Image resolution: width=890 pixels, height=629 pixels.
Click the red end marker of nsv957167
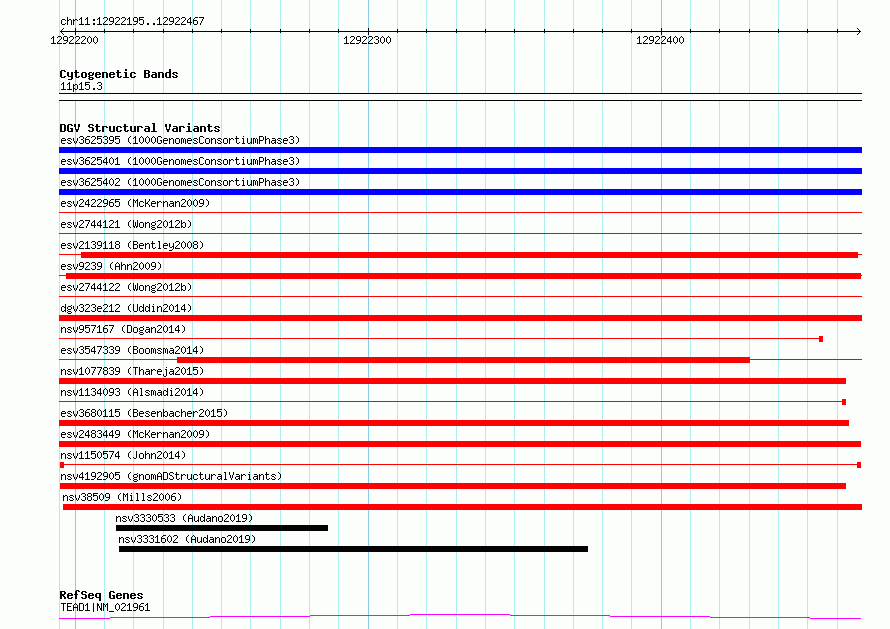click(821, 339)
